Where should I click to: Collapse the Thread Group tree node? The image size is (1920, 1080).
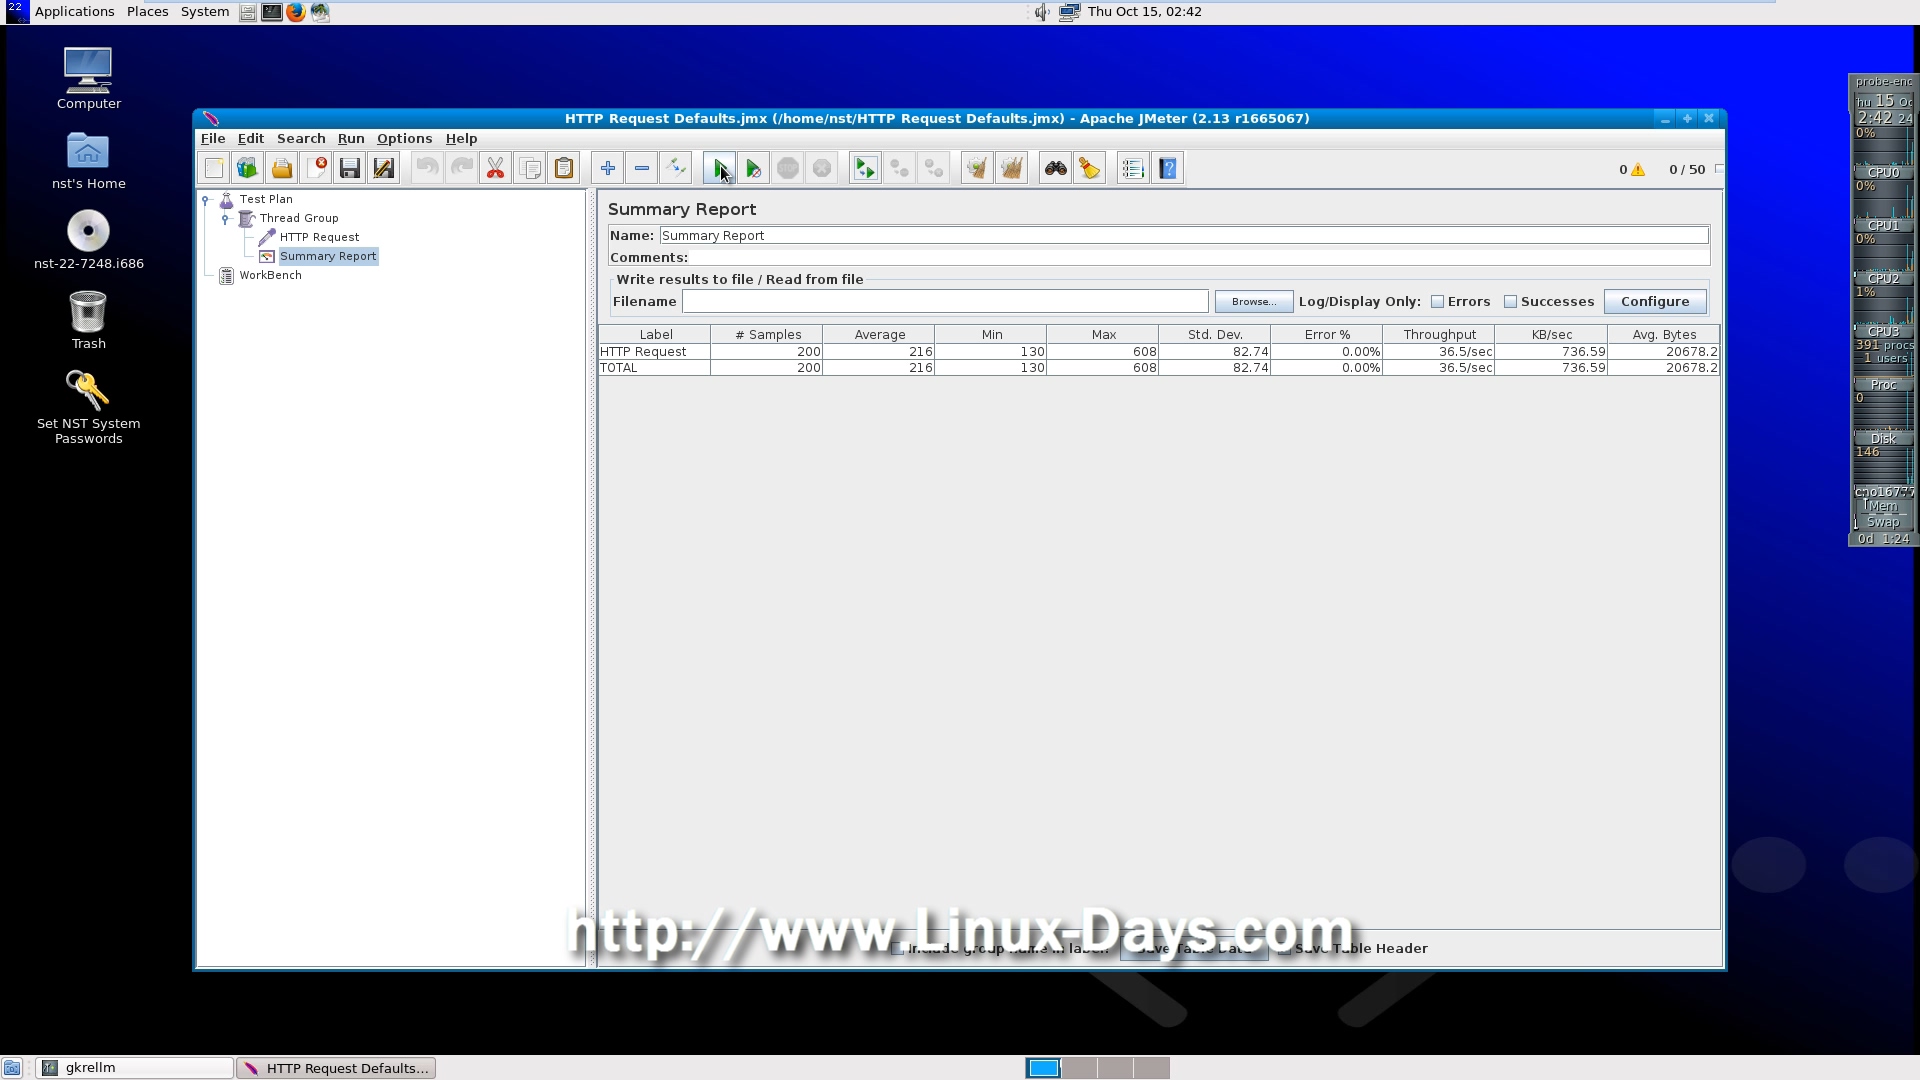pos(226,219)
